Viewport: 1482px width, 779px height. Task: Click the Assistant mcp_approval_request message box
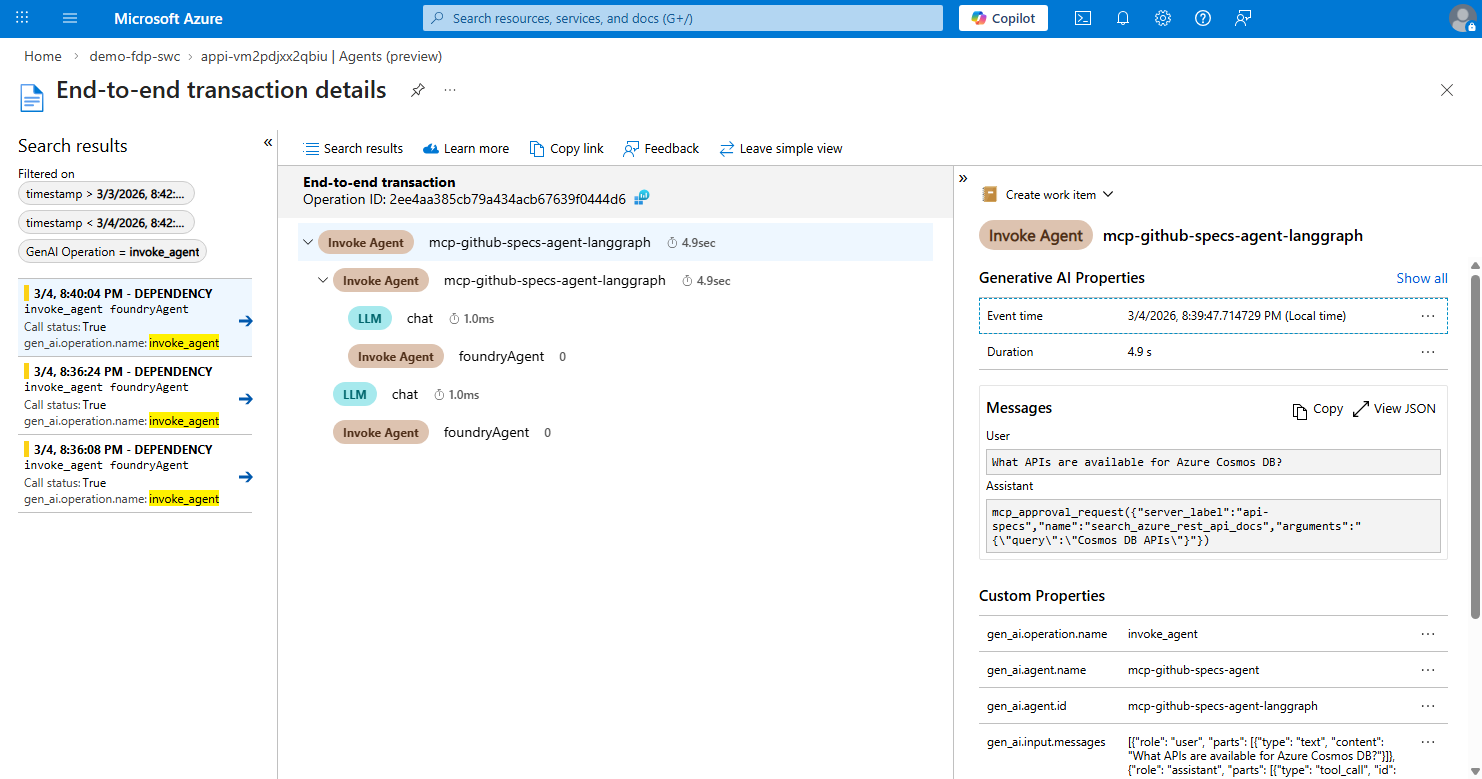(1213, 526)
